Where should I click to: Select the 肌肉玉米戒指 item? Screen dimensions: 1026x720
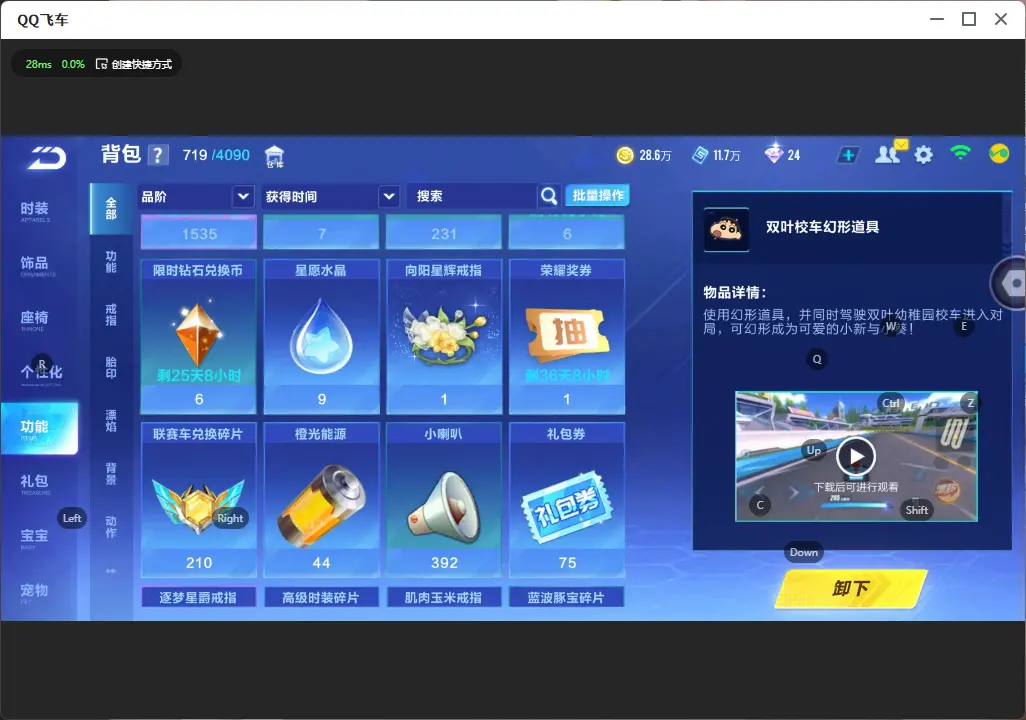tap(444, 598)
